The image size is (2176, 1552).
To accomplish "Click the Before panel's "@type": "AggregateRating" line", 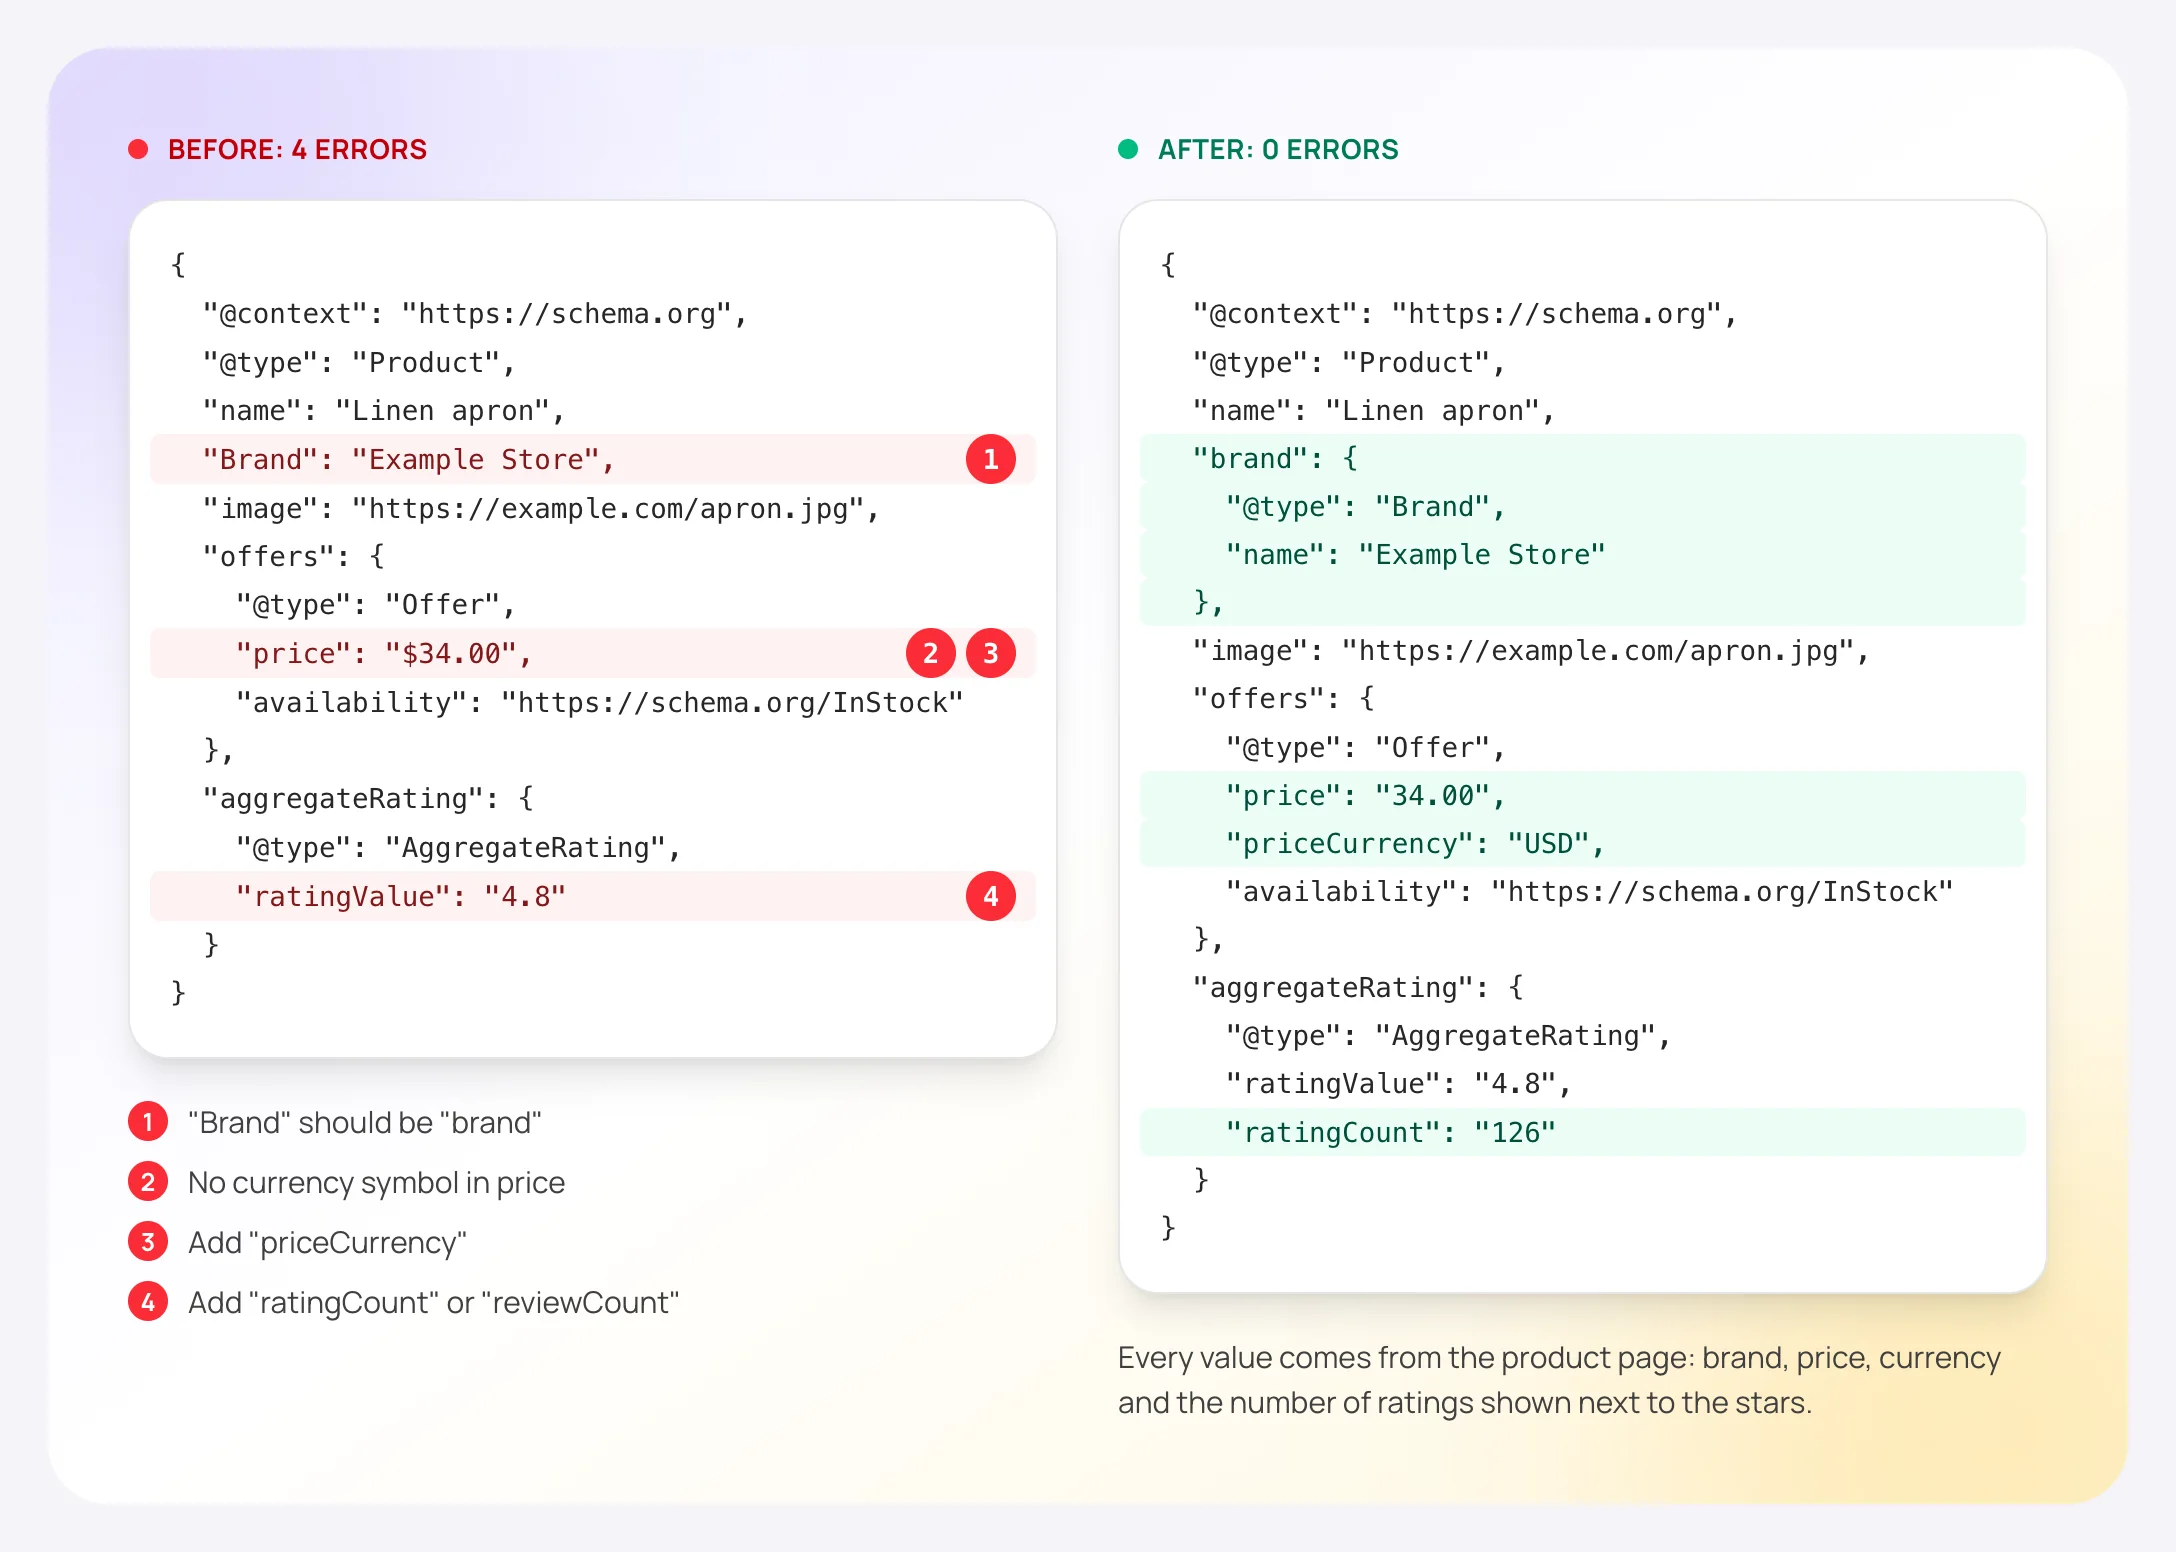I will 458,848.
